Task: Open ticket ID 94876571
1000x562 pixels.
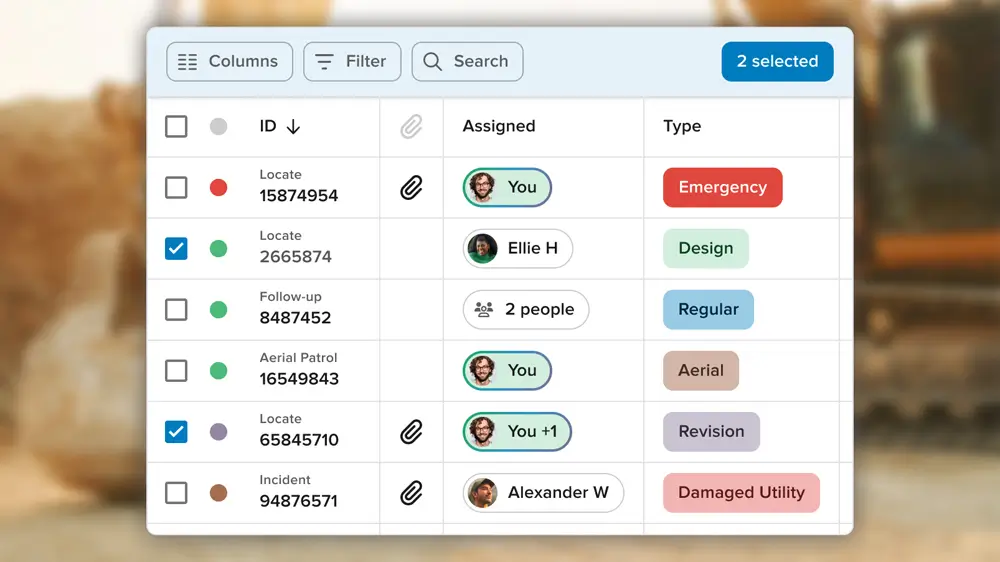Action: (298, 501)
